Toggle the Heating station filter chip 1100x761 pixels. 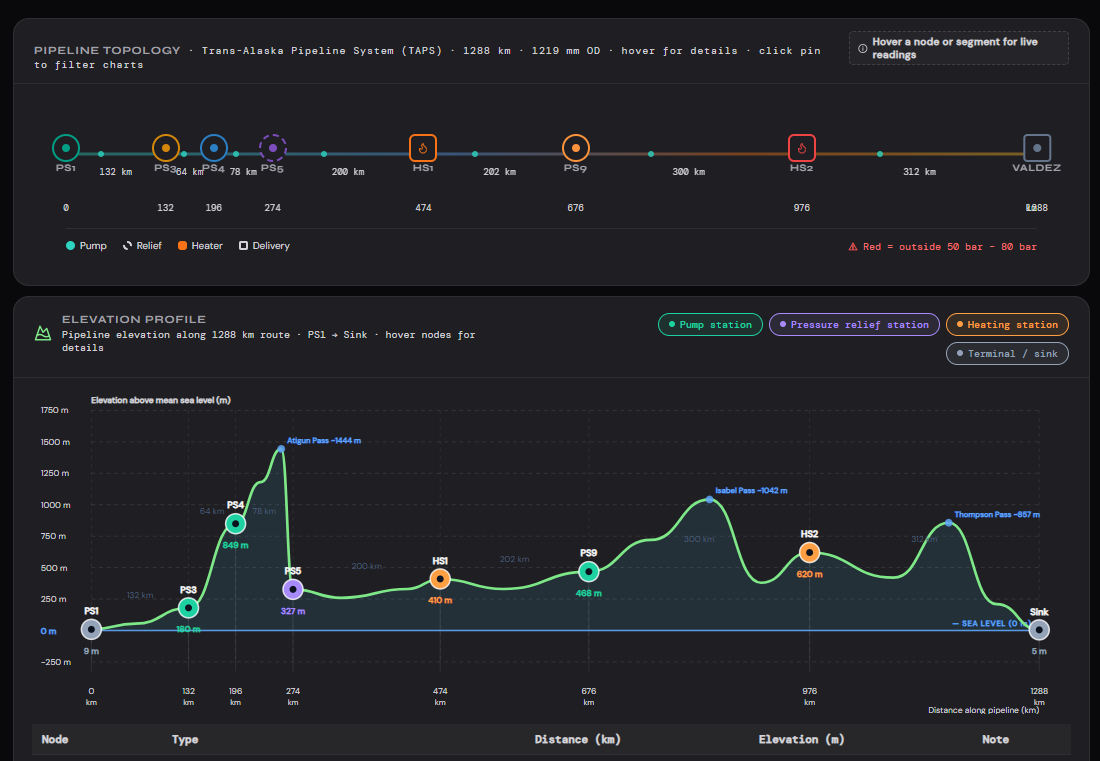coord(1007,325)
